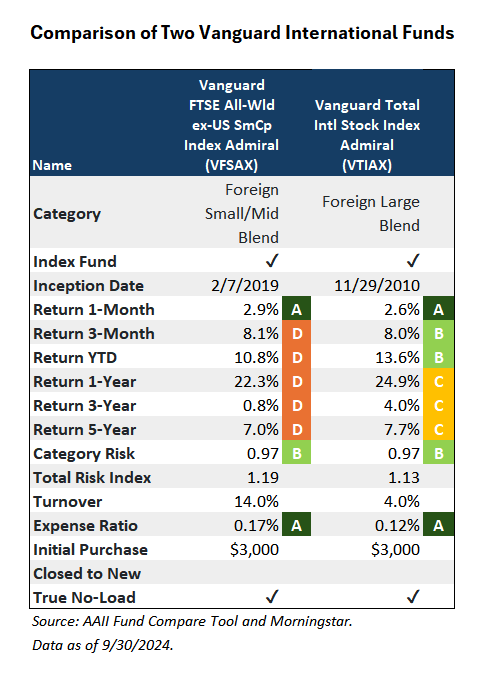
Task: Click the VTIAX Index Fund checkmark
Action: tap(413, 261)
